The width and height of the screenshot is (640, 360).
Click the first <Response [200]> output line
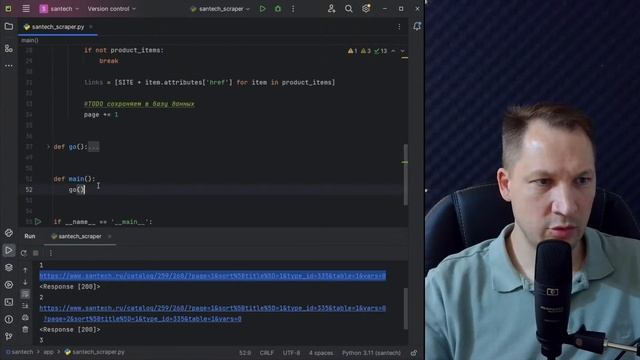point(70,287)
